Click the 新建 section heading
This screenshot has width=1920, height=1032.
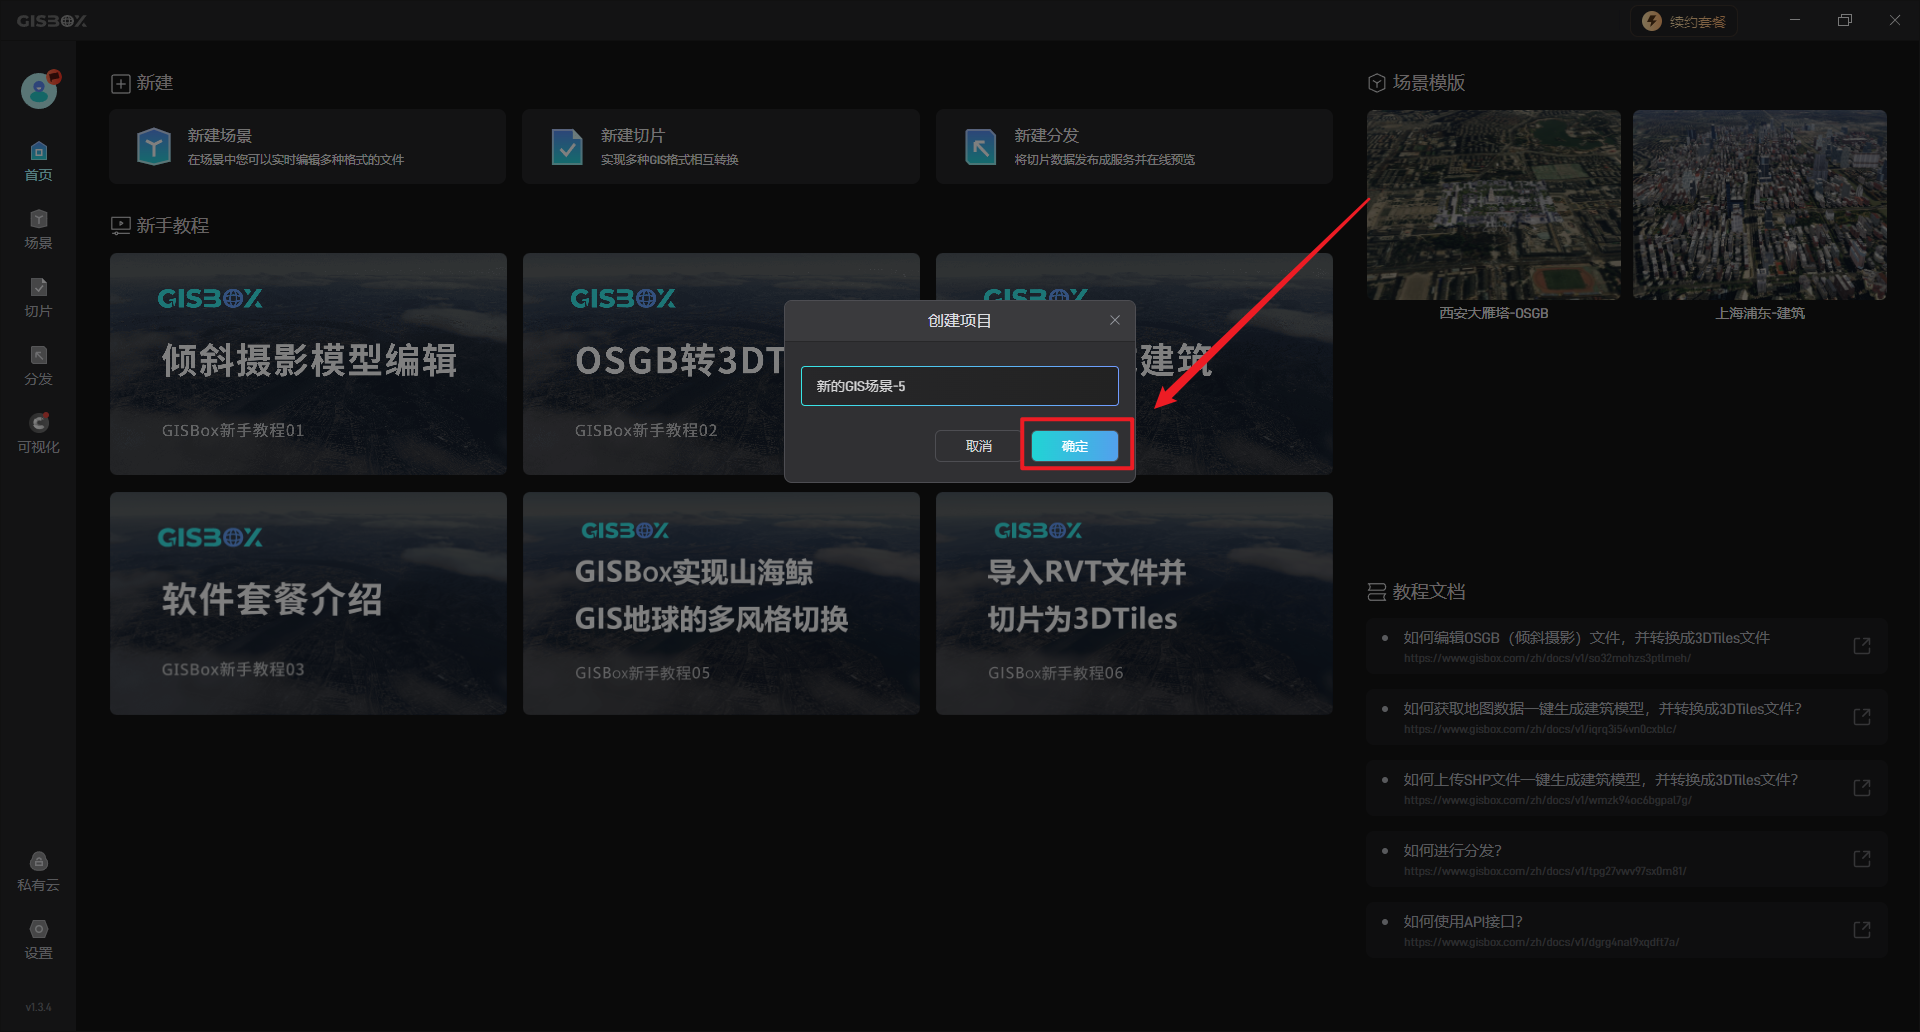(x=142, y=83)
